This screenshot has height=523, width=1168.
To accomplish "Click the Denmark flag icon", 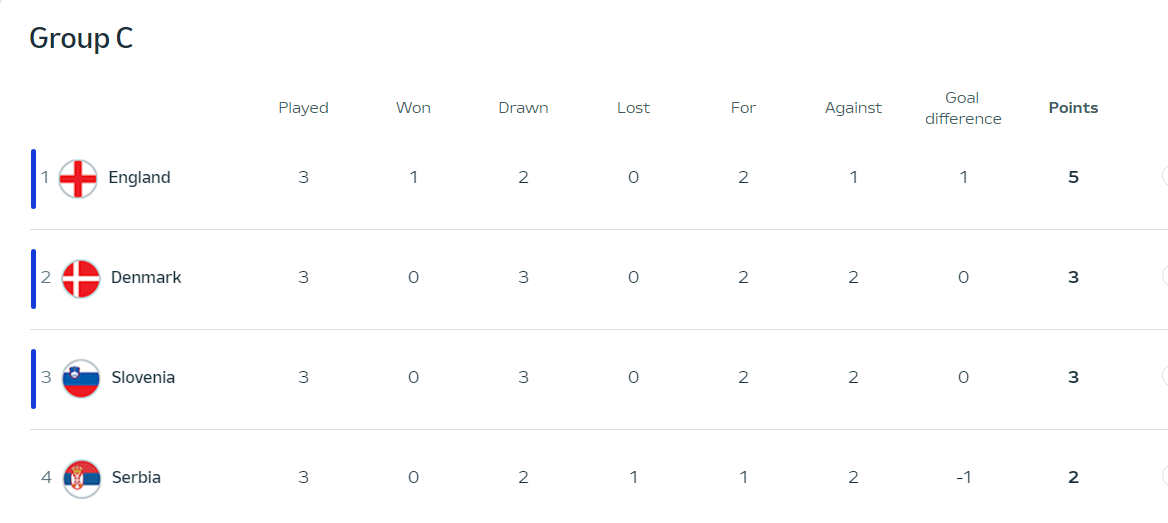I will [x=81, y=279].
